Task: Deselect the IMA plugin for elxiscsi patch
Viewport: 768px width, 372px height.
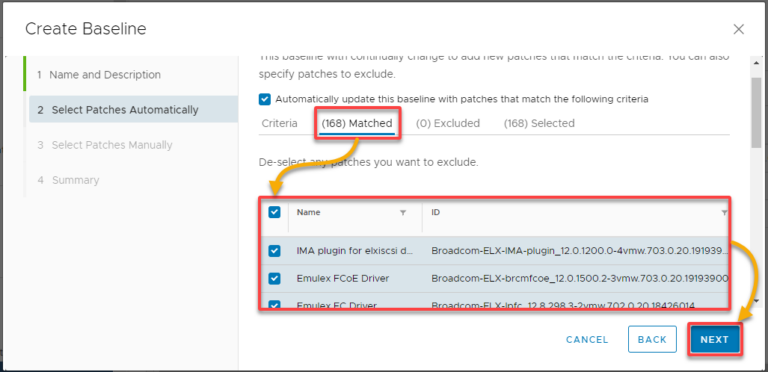Action: [275, 251]
